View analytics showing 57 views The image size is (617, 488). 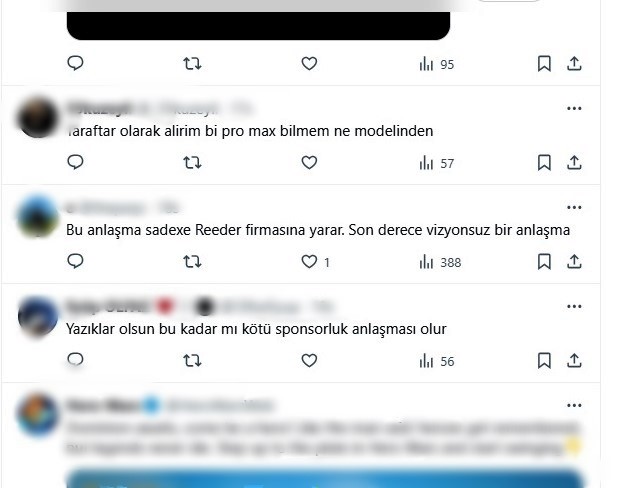click(x=437, y=163)
